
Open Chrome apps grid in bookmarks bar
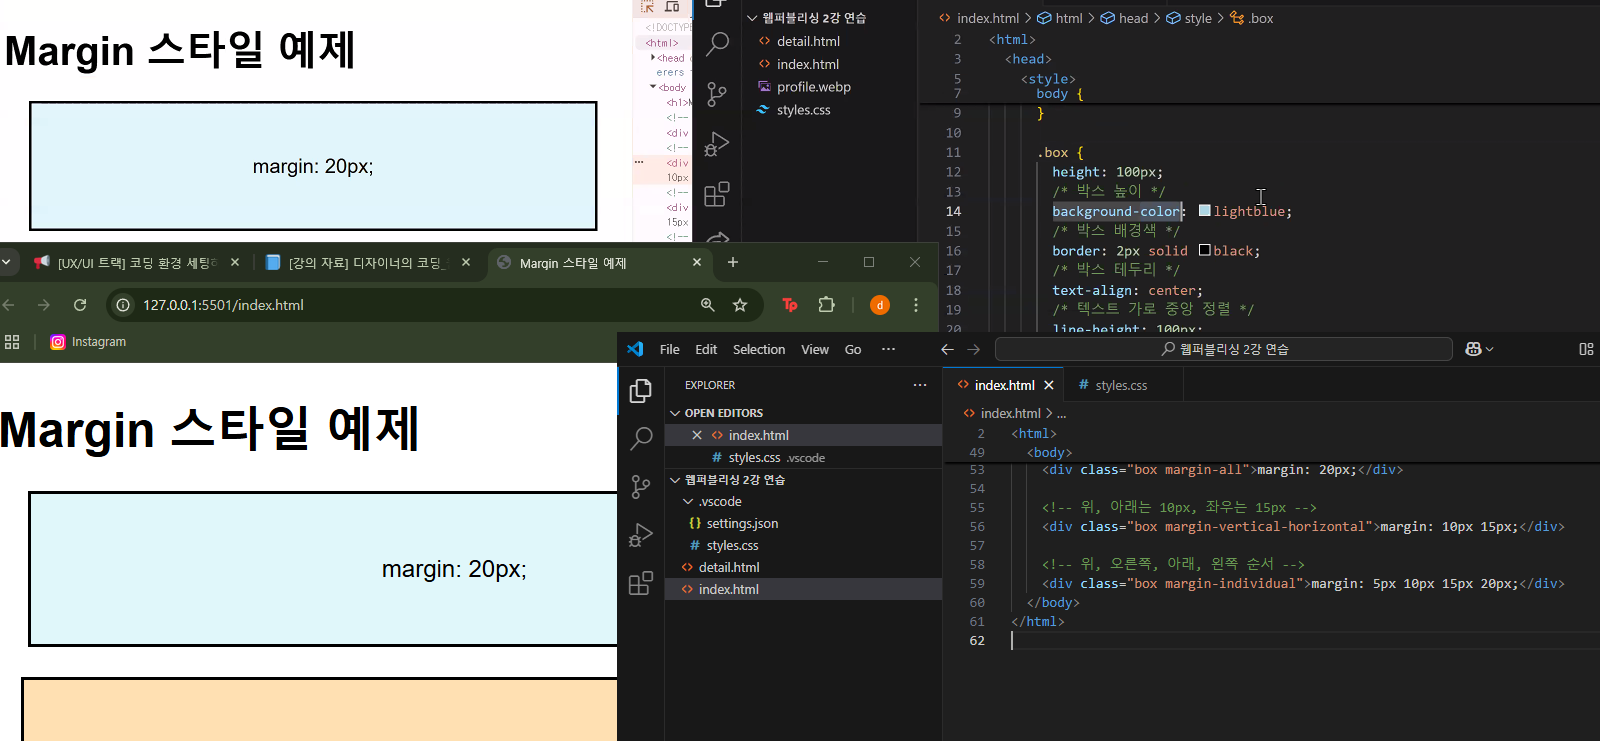coord(12,342)
